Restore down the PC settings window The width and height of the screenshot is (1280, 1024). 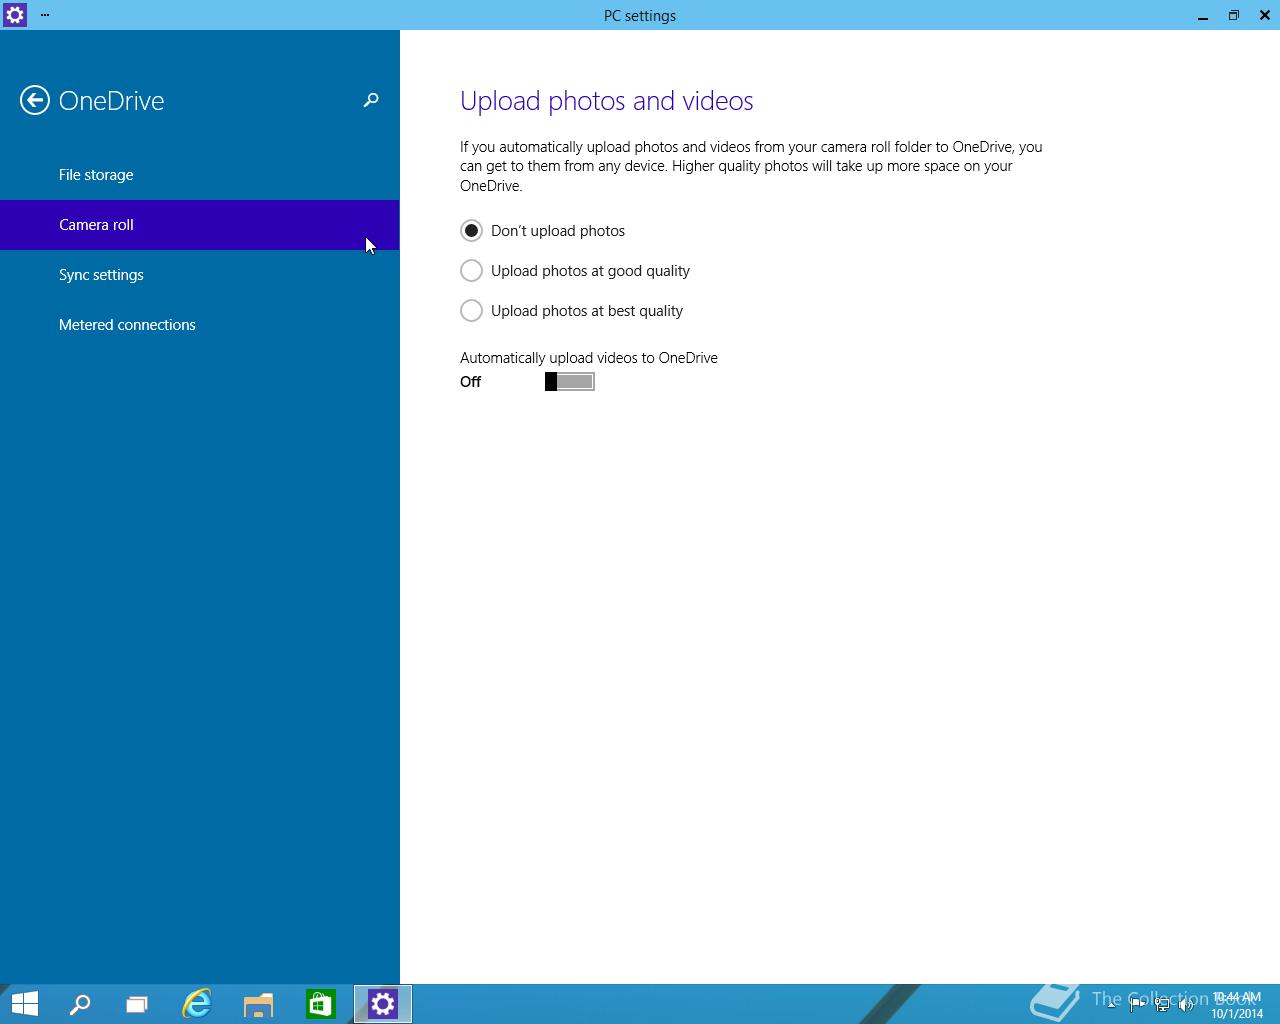[1234, 15]
